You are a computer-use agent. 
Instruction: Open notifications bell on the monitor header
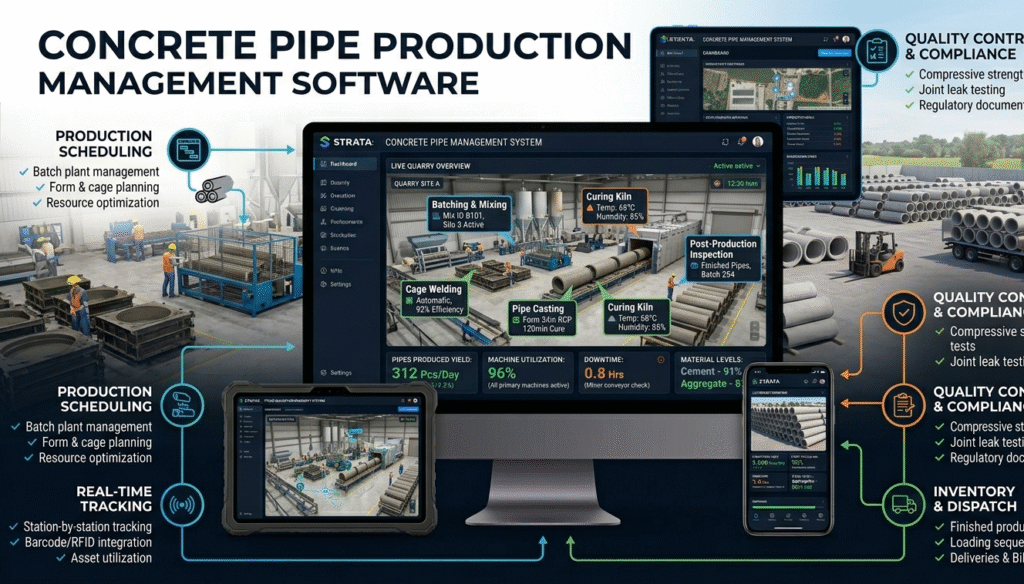click(x=741, y=141)
